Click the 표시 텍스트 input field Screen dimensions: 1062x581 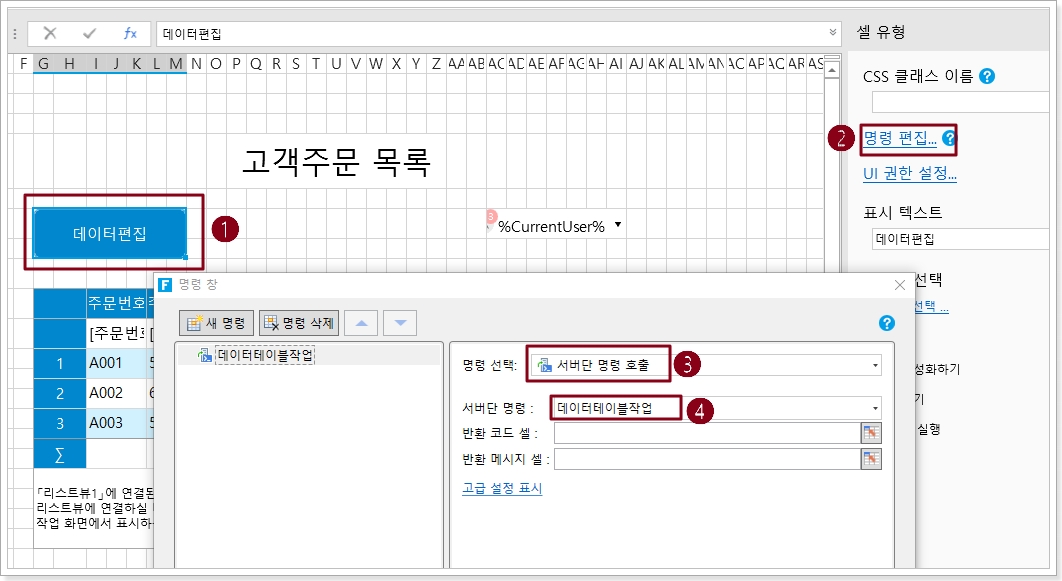(x=958, y=239)
